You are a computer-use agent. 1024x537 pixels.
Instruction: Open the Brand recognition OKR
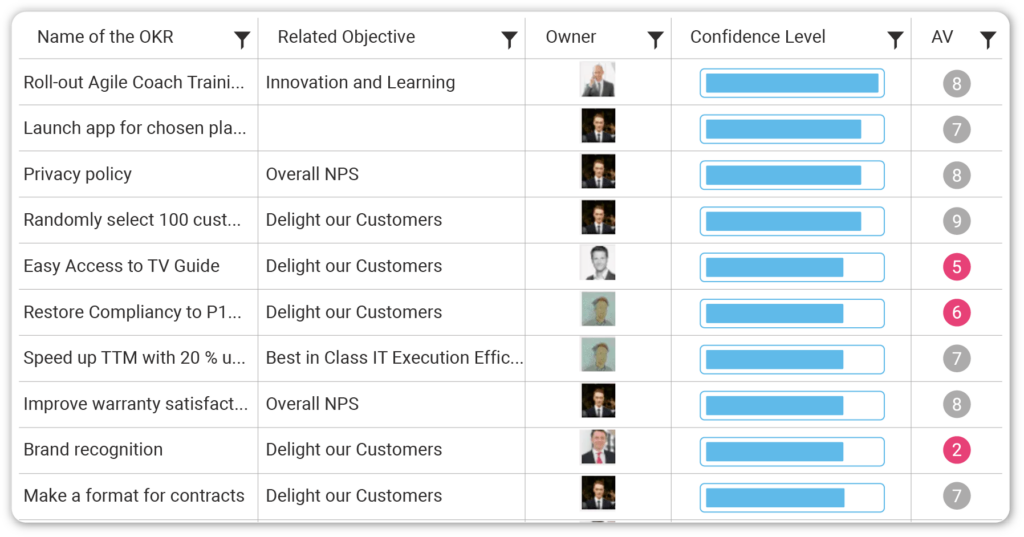coord(93,450)
